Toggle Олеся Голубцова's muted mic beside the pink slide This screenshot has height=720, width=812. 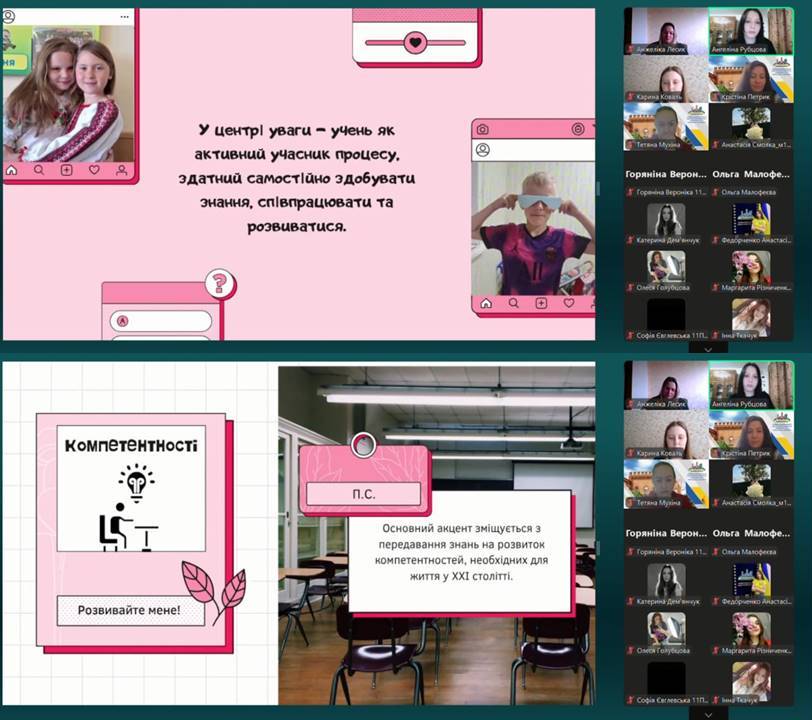pos(630,287)
